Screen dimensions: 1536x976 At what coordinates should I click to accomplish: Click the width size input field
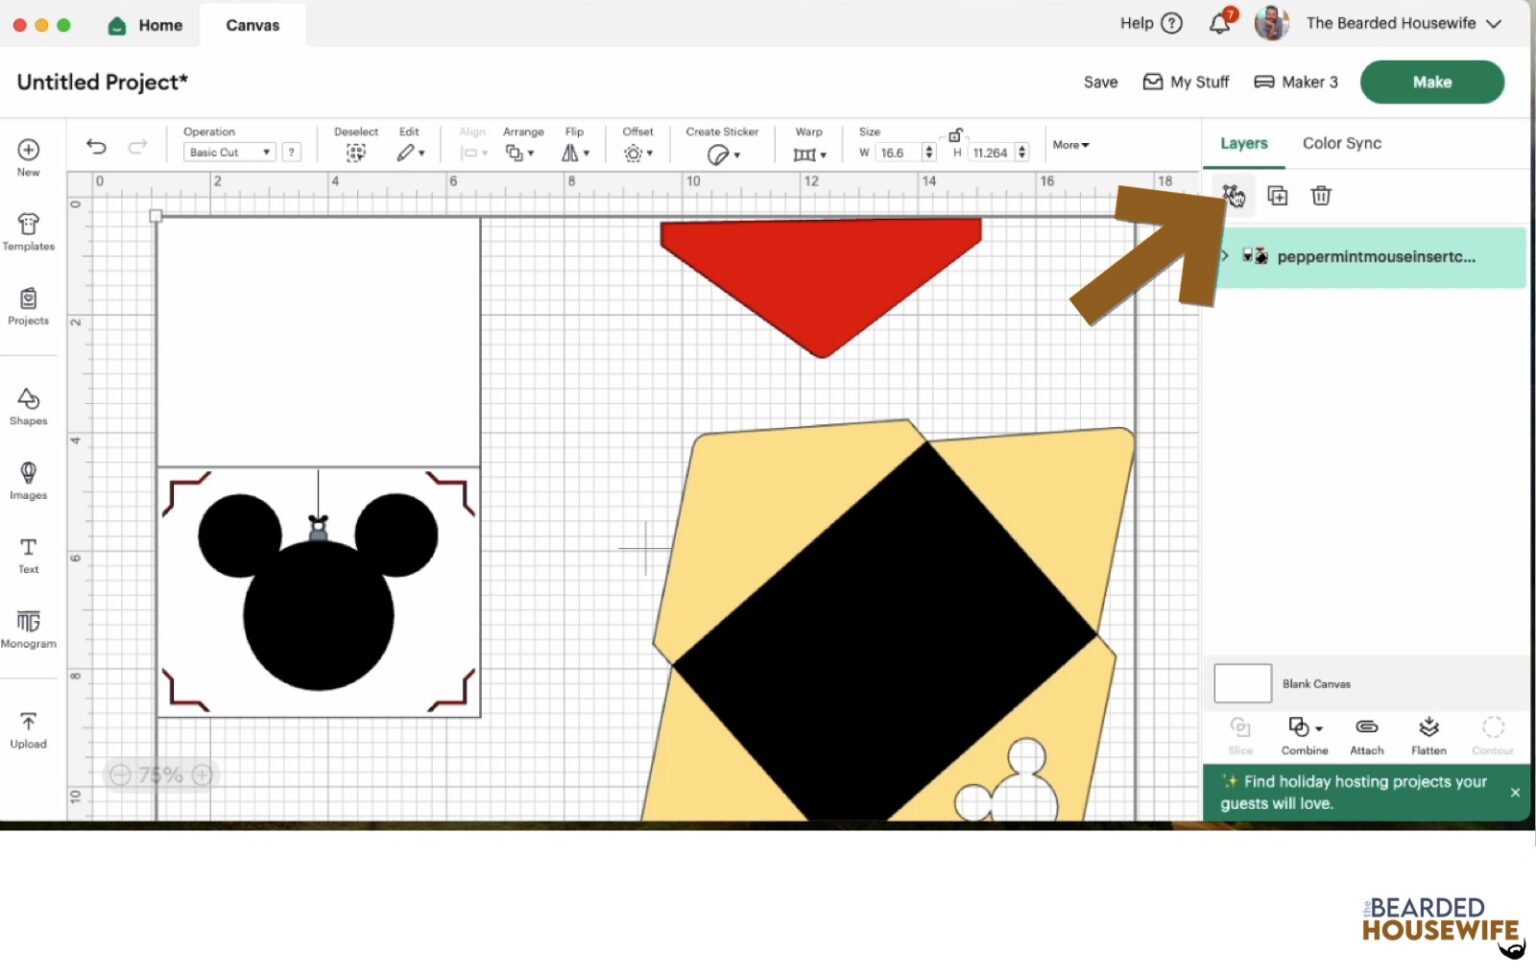899,152
